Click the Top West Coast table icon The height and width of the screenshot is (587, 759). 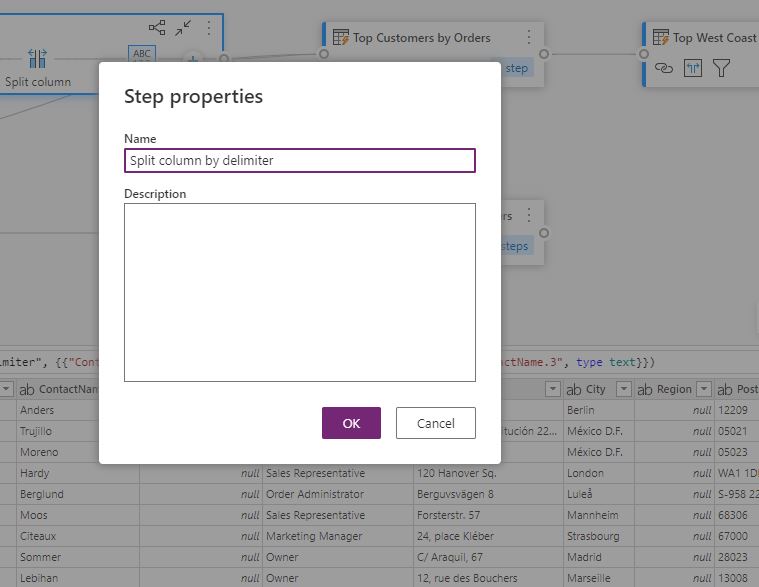coord(660,38)
